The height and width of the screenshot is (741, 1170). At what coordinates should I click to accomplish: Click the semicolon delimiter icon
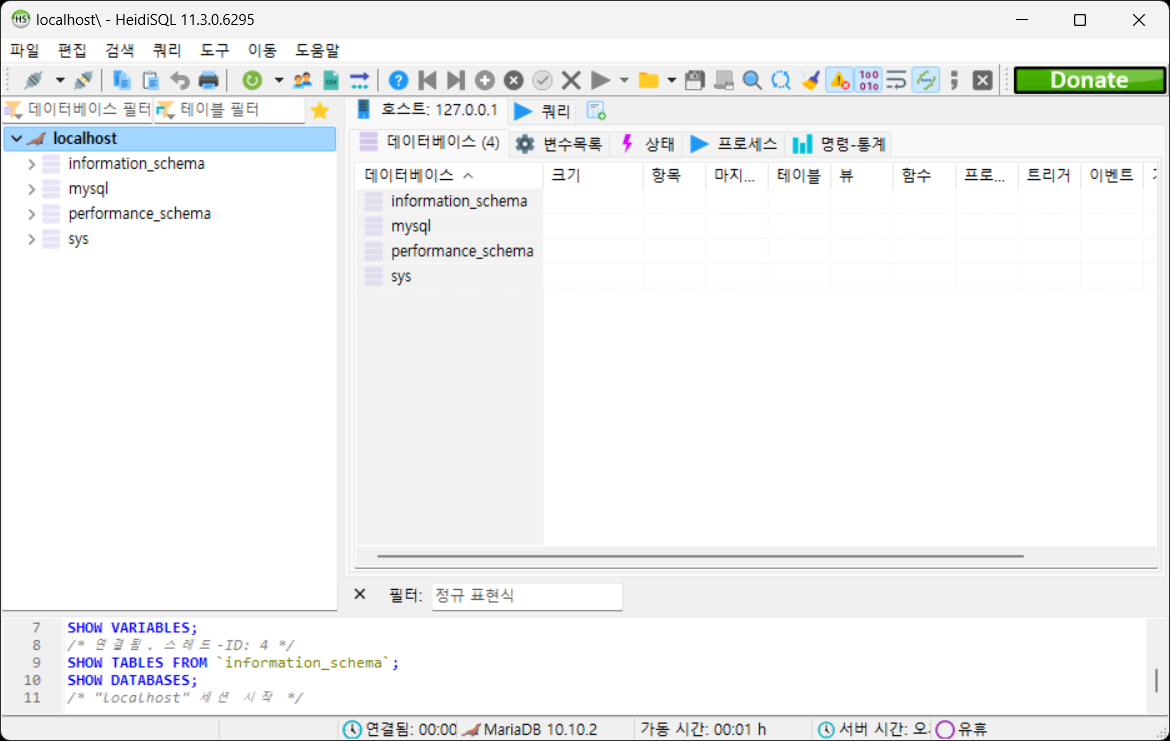coord(954,80)
